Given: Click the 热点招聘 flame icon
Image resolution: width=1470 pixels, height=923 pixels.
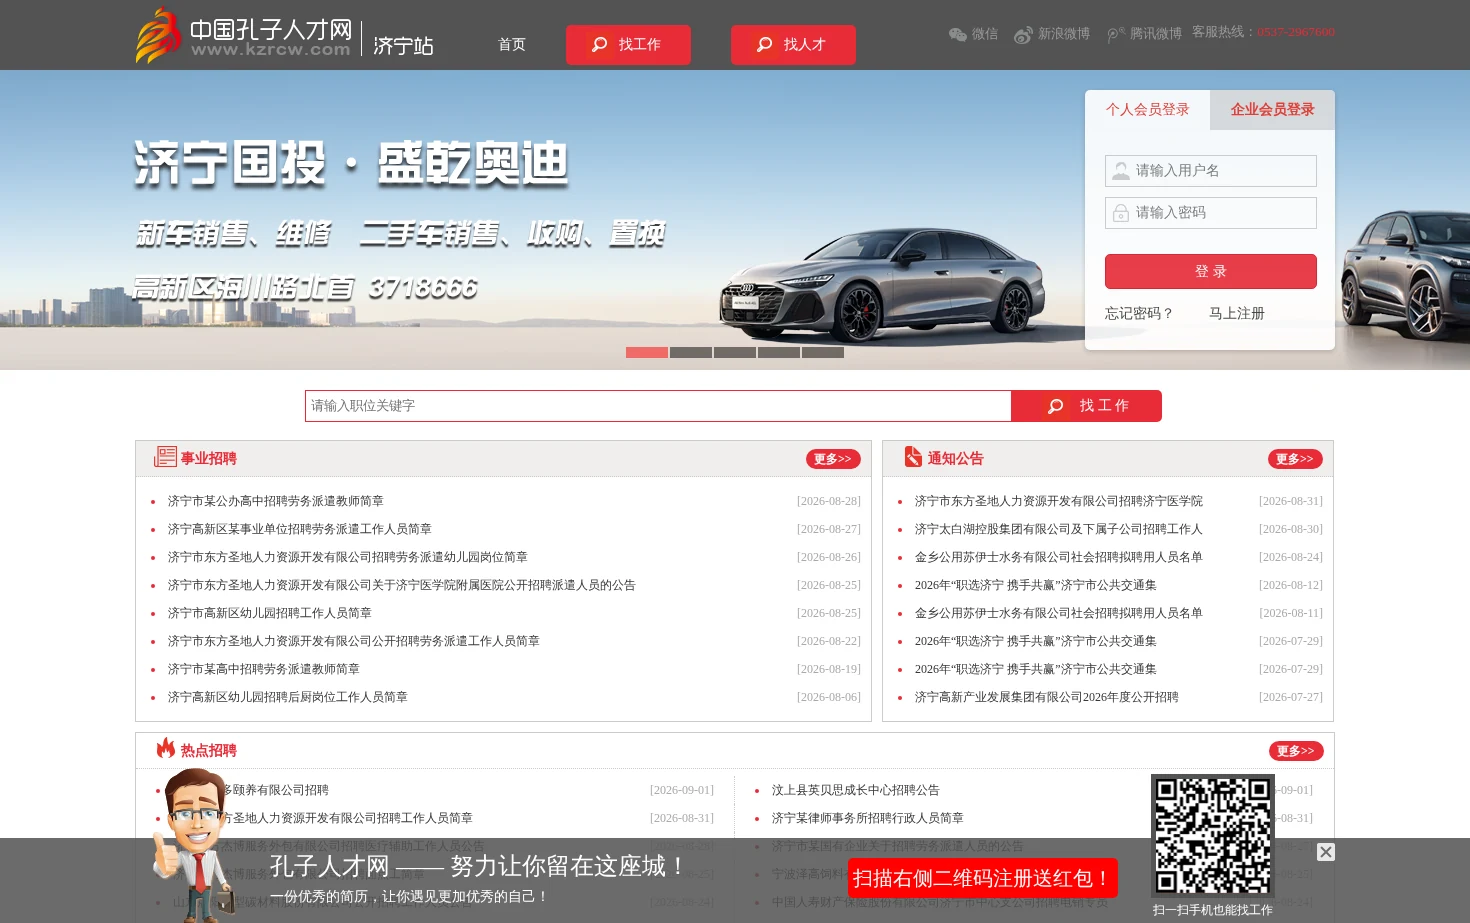Looking at the screenshot, I should coord(166,748).
